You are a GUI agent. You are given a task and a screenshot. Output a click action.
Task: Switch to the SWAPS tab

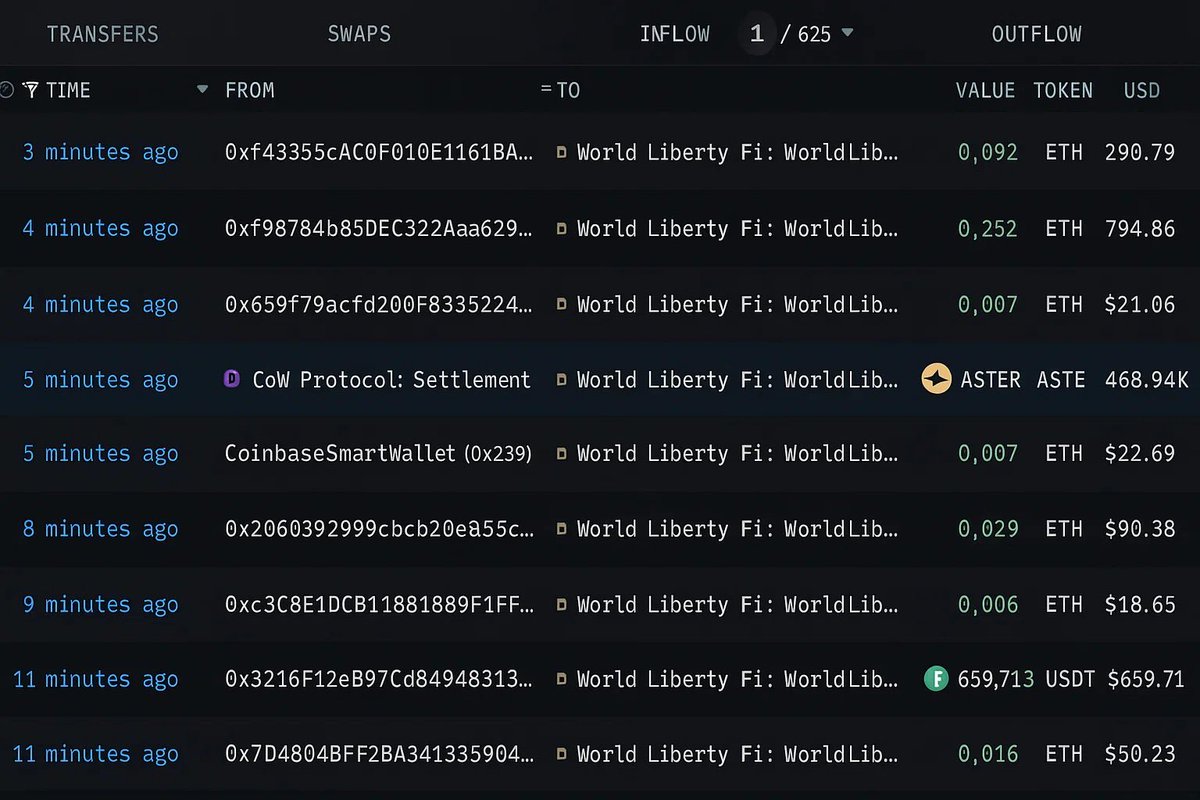pyautogui.click(x=359, y=34)
